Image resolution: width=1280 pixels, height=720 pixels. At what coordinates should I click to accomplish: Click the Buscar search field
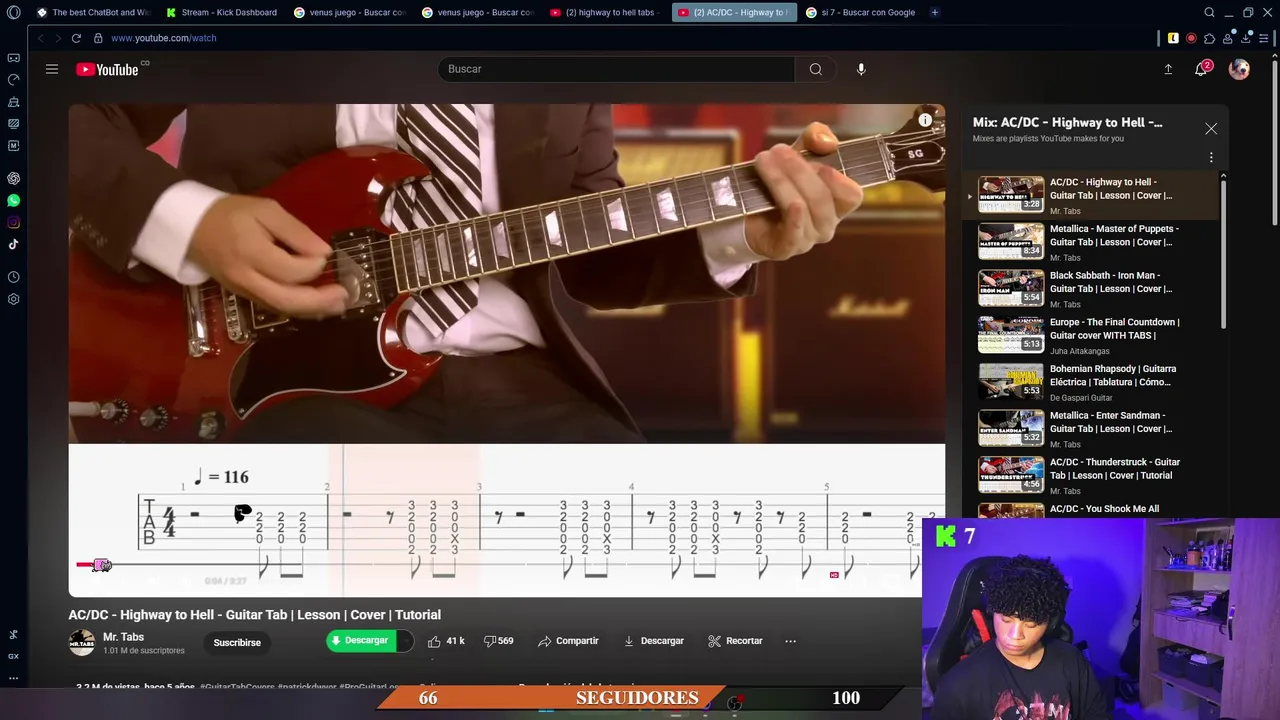[616, 69]
